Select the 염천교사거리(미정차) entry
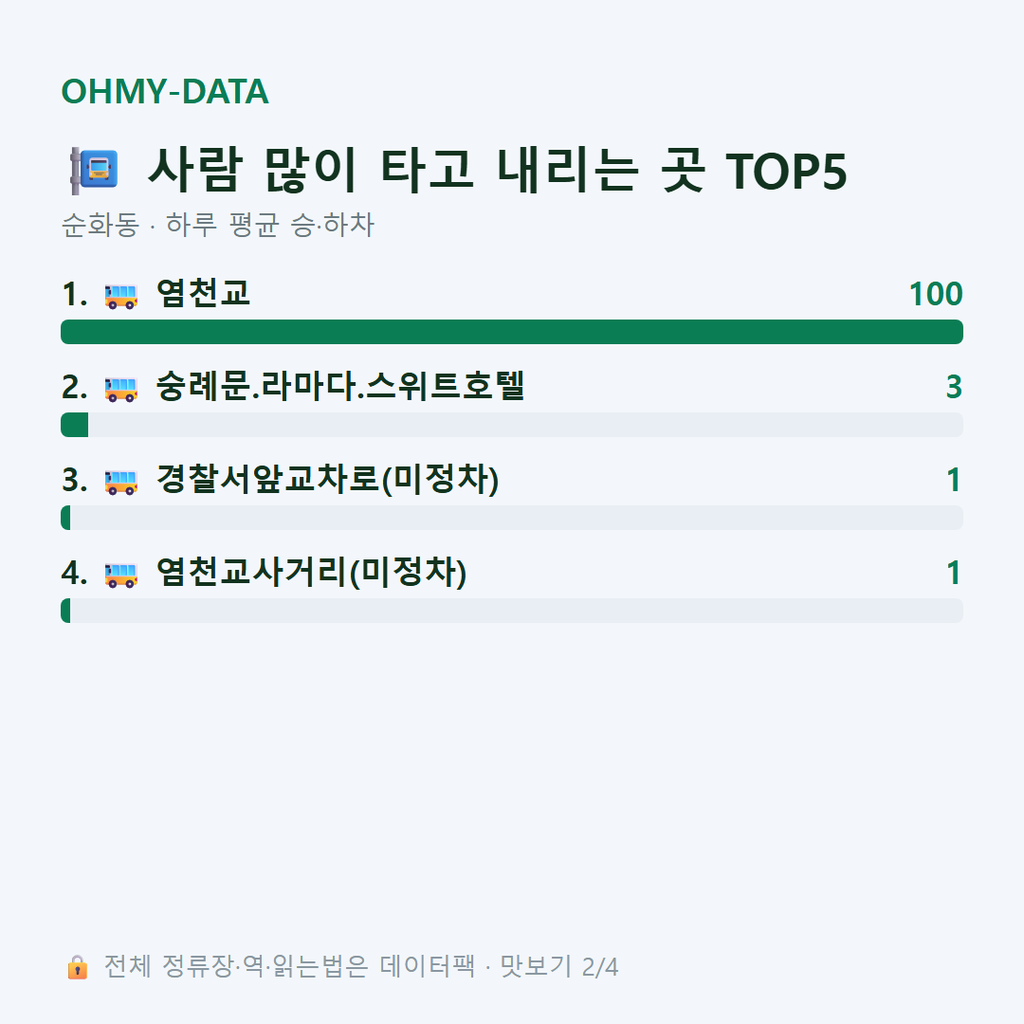Image resolution: width=1024 pixels, height=1024 pixels. pos(312,572)
